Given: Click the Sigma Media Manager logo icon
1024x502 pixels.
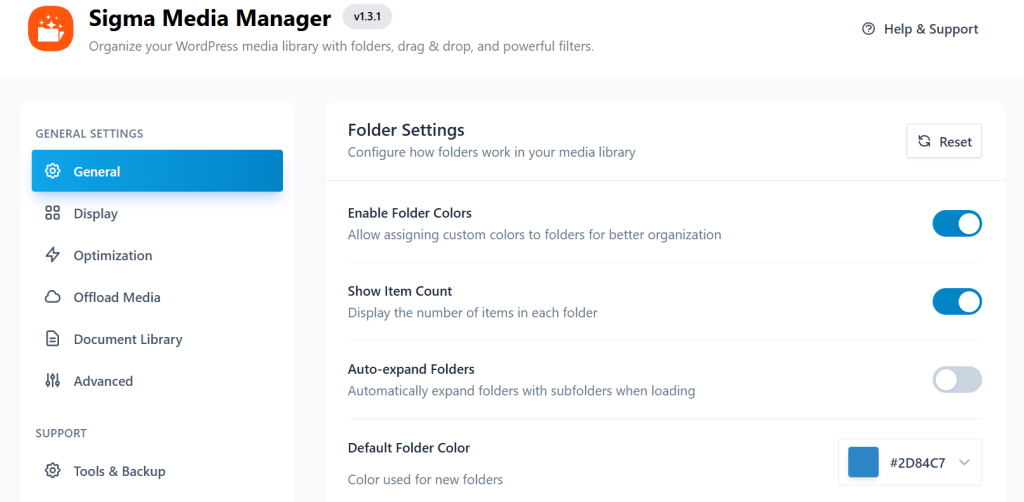Looking at the screenshot, I should 51,29.
